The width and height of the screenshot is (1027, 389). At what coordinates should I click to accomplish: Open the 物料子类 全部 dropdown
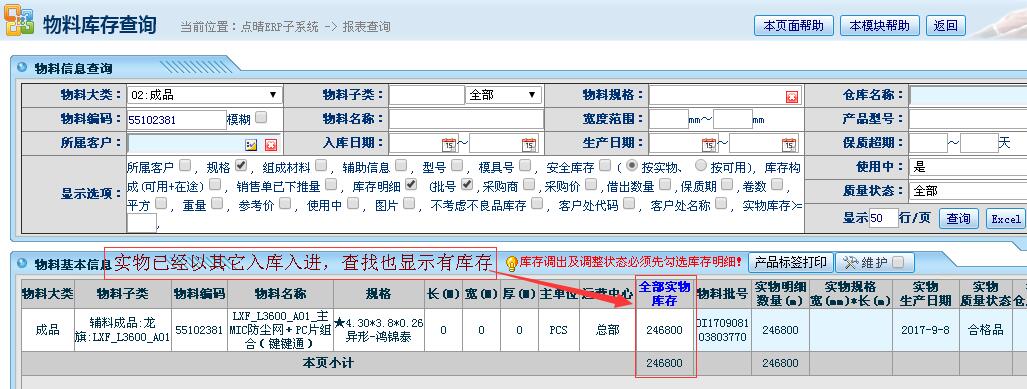coord(503,95)
